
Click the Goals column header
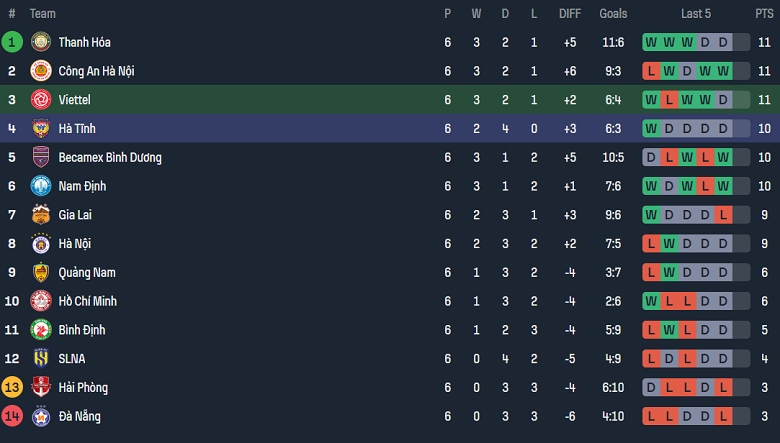(613, 14)
